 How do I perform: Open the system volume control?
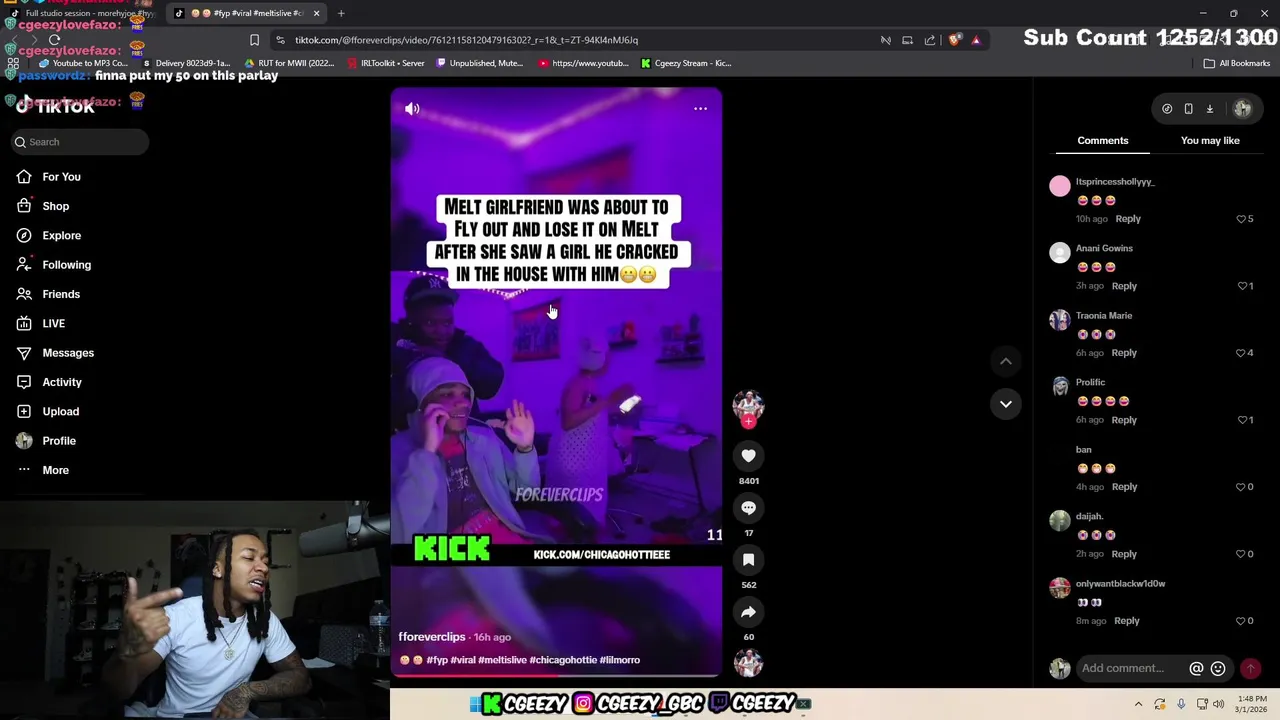click(1218, 704)
